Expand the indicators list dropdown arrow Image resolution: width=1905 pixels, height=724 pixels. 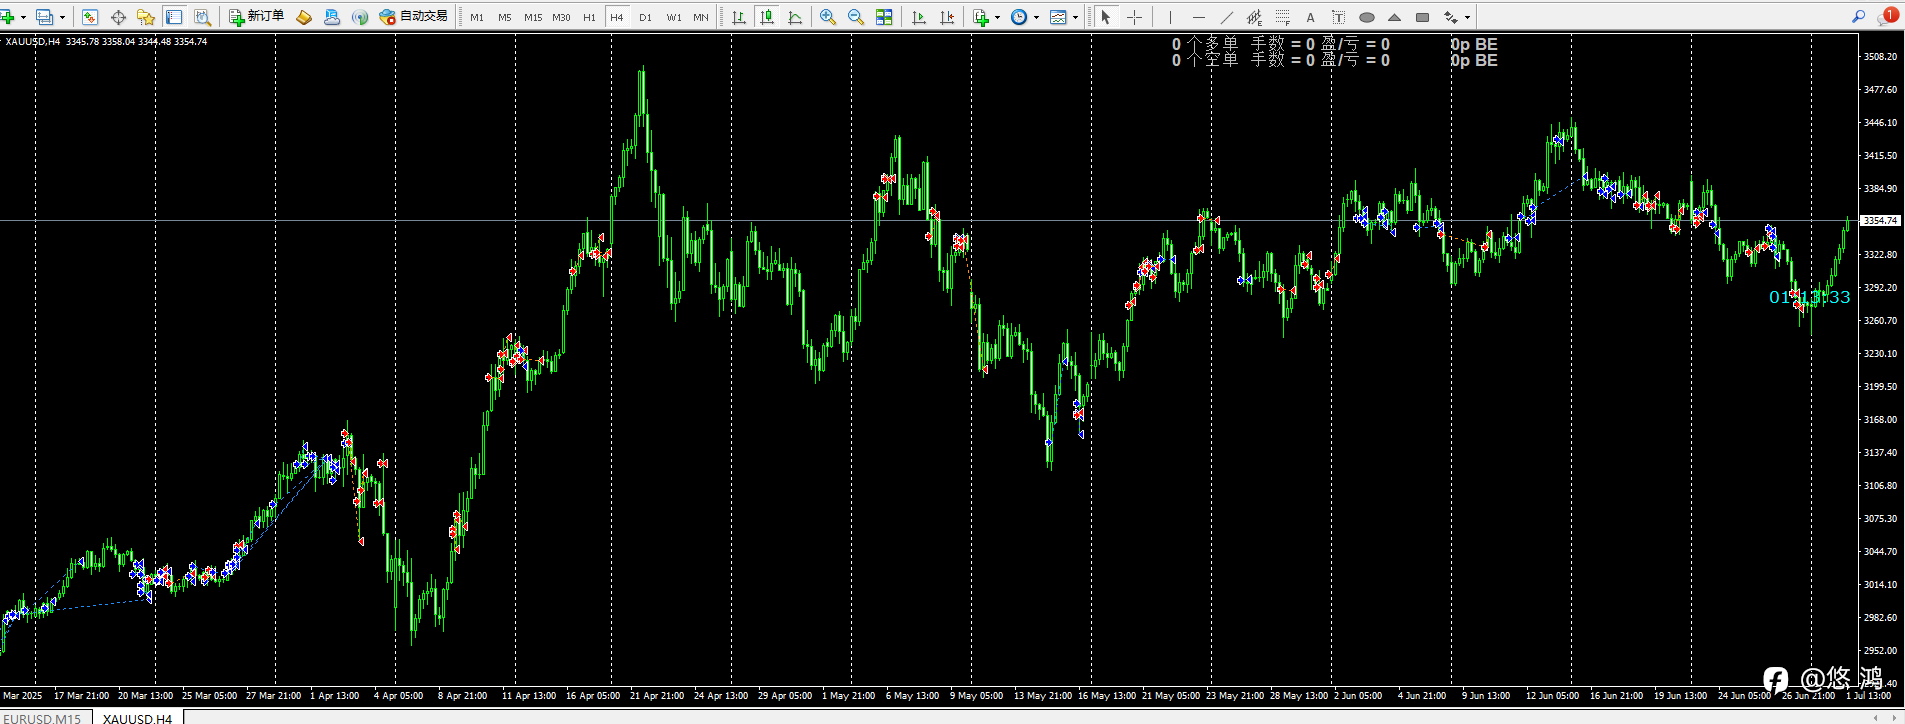tap(997, 17)
